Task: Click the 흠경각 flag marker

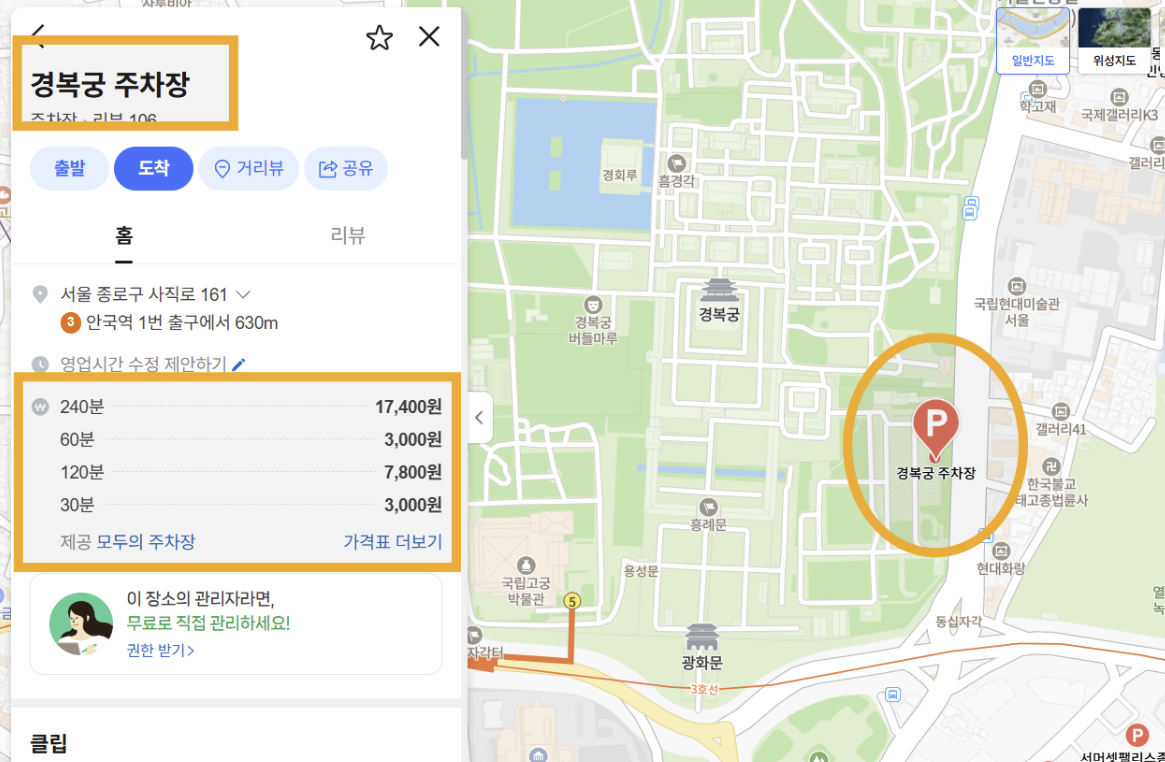Action: [676, 163]
